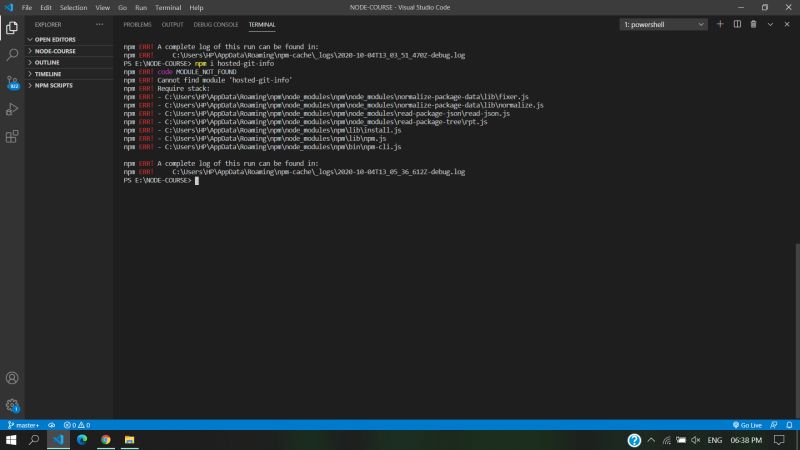800x450 pixels.
Task: Open the feedback icon in status bar
Action: [x=774, y=425]
